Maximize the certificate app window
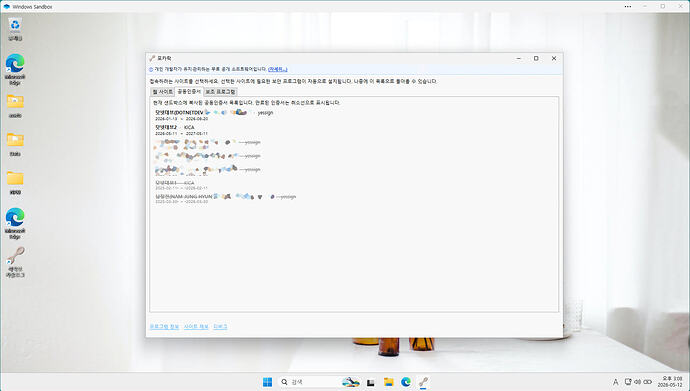690x391 pixels. [536, 58]
